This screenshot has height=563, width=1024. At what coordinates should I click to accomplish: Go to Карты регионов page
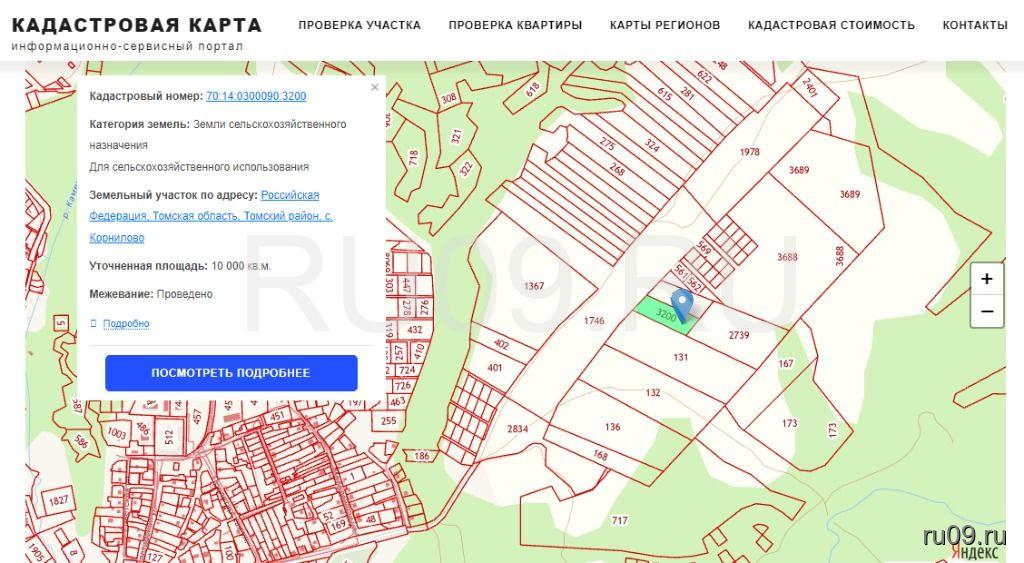665,25
